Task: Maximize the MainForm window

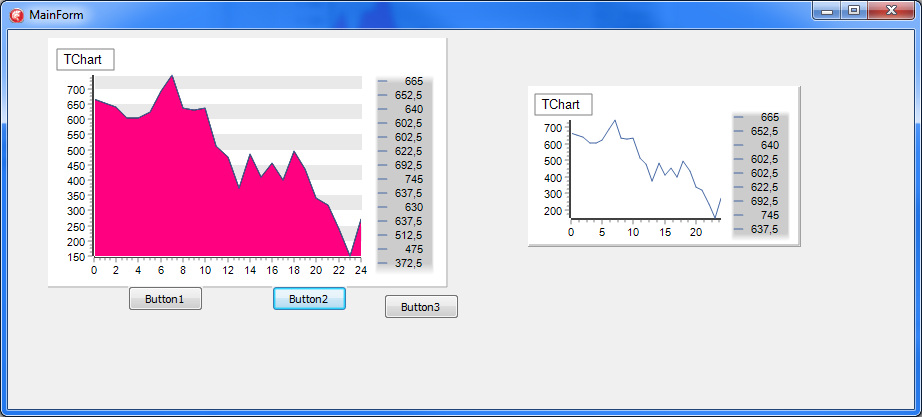Action: tap(854, 11)
